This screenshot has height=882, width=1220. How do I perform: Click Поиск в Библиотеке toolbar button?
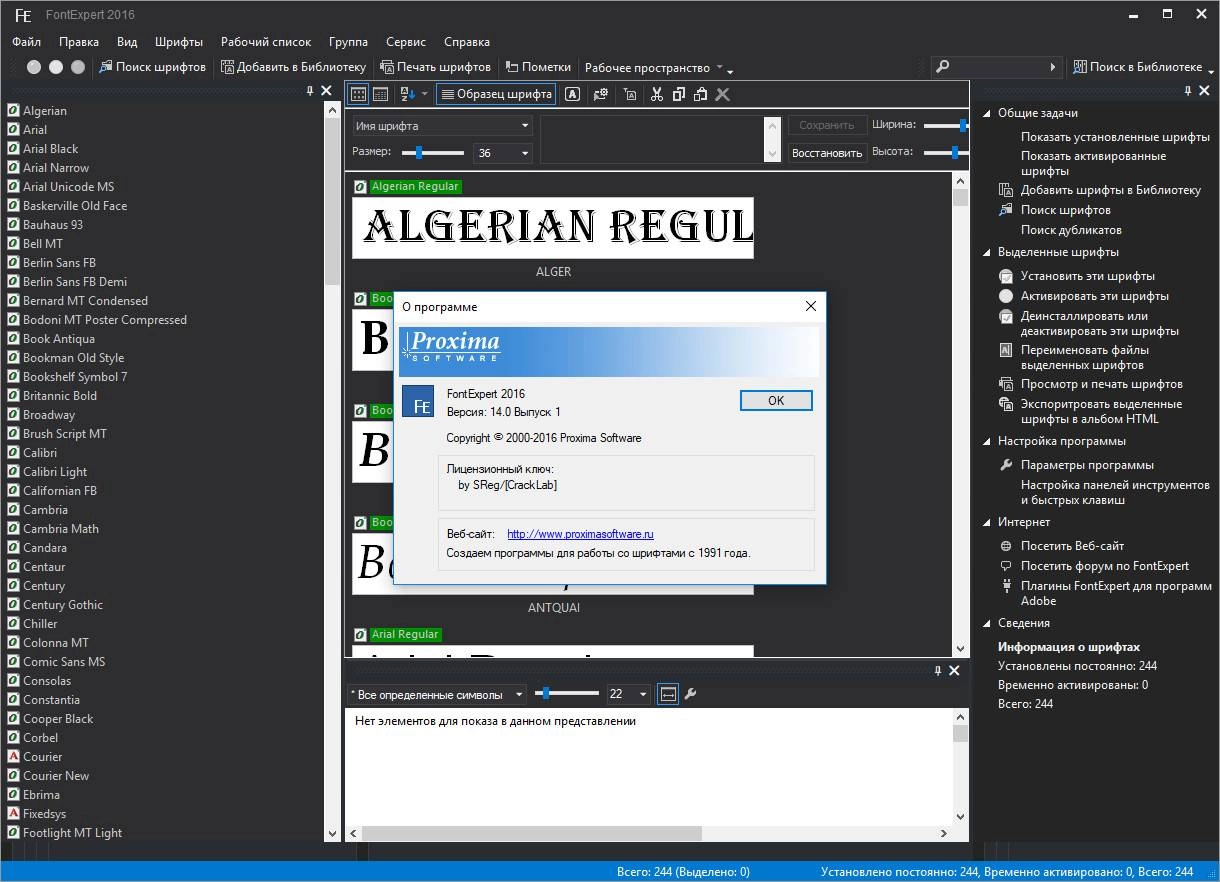point(1137,67)
